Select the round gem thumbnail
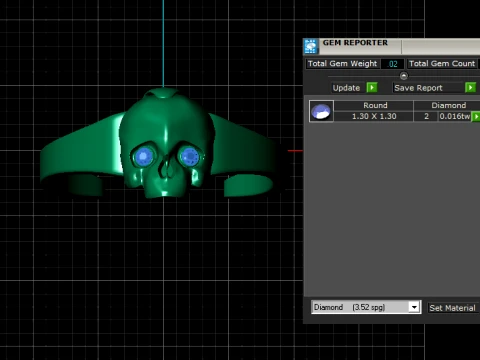Viewport: 480px width, 360px height. point(321,111)
